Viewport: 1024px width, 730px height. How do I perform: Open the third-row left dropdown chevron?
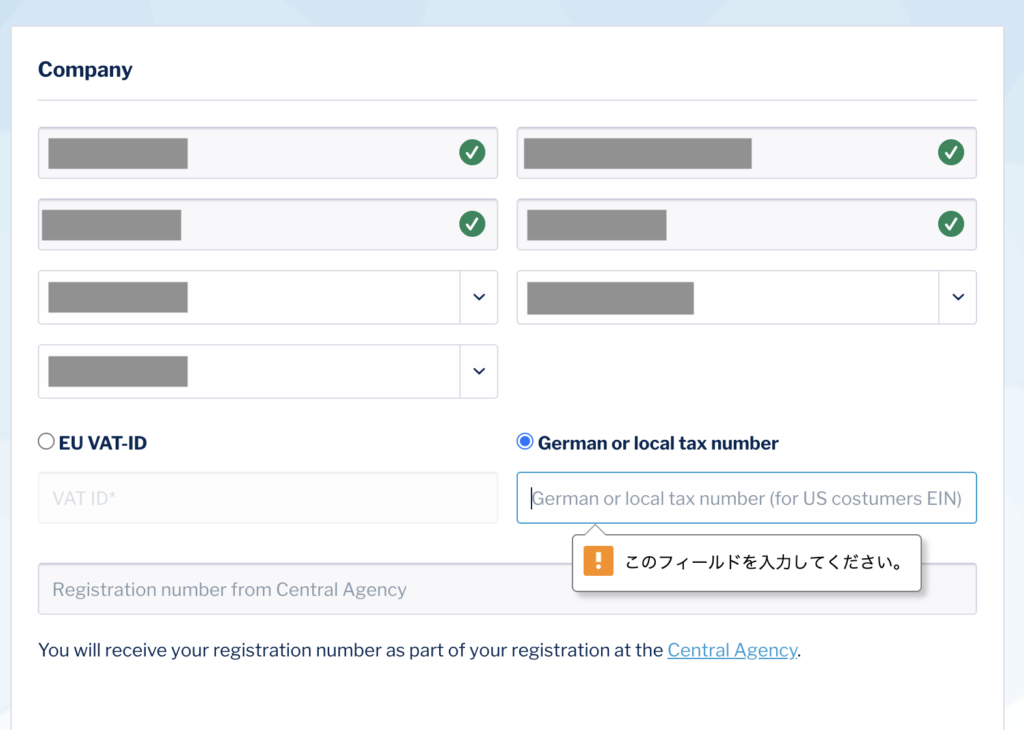[478, 297]
